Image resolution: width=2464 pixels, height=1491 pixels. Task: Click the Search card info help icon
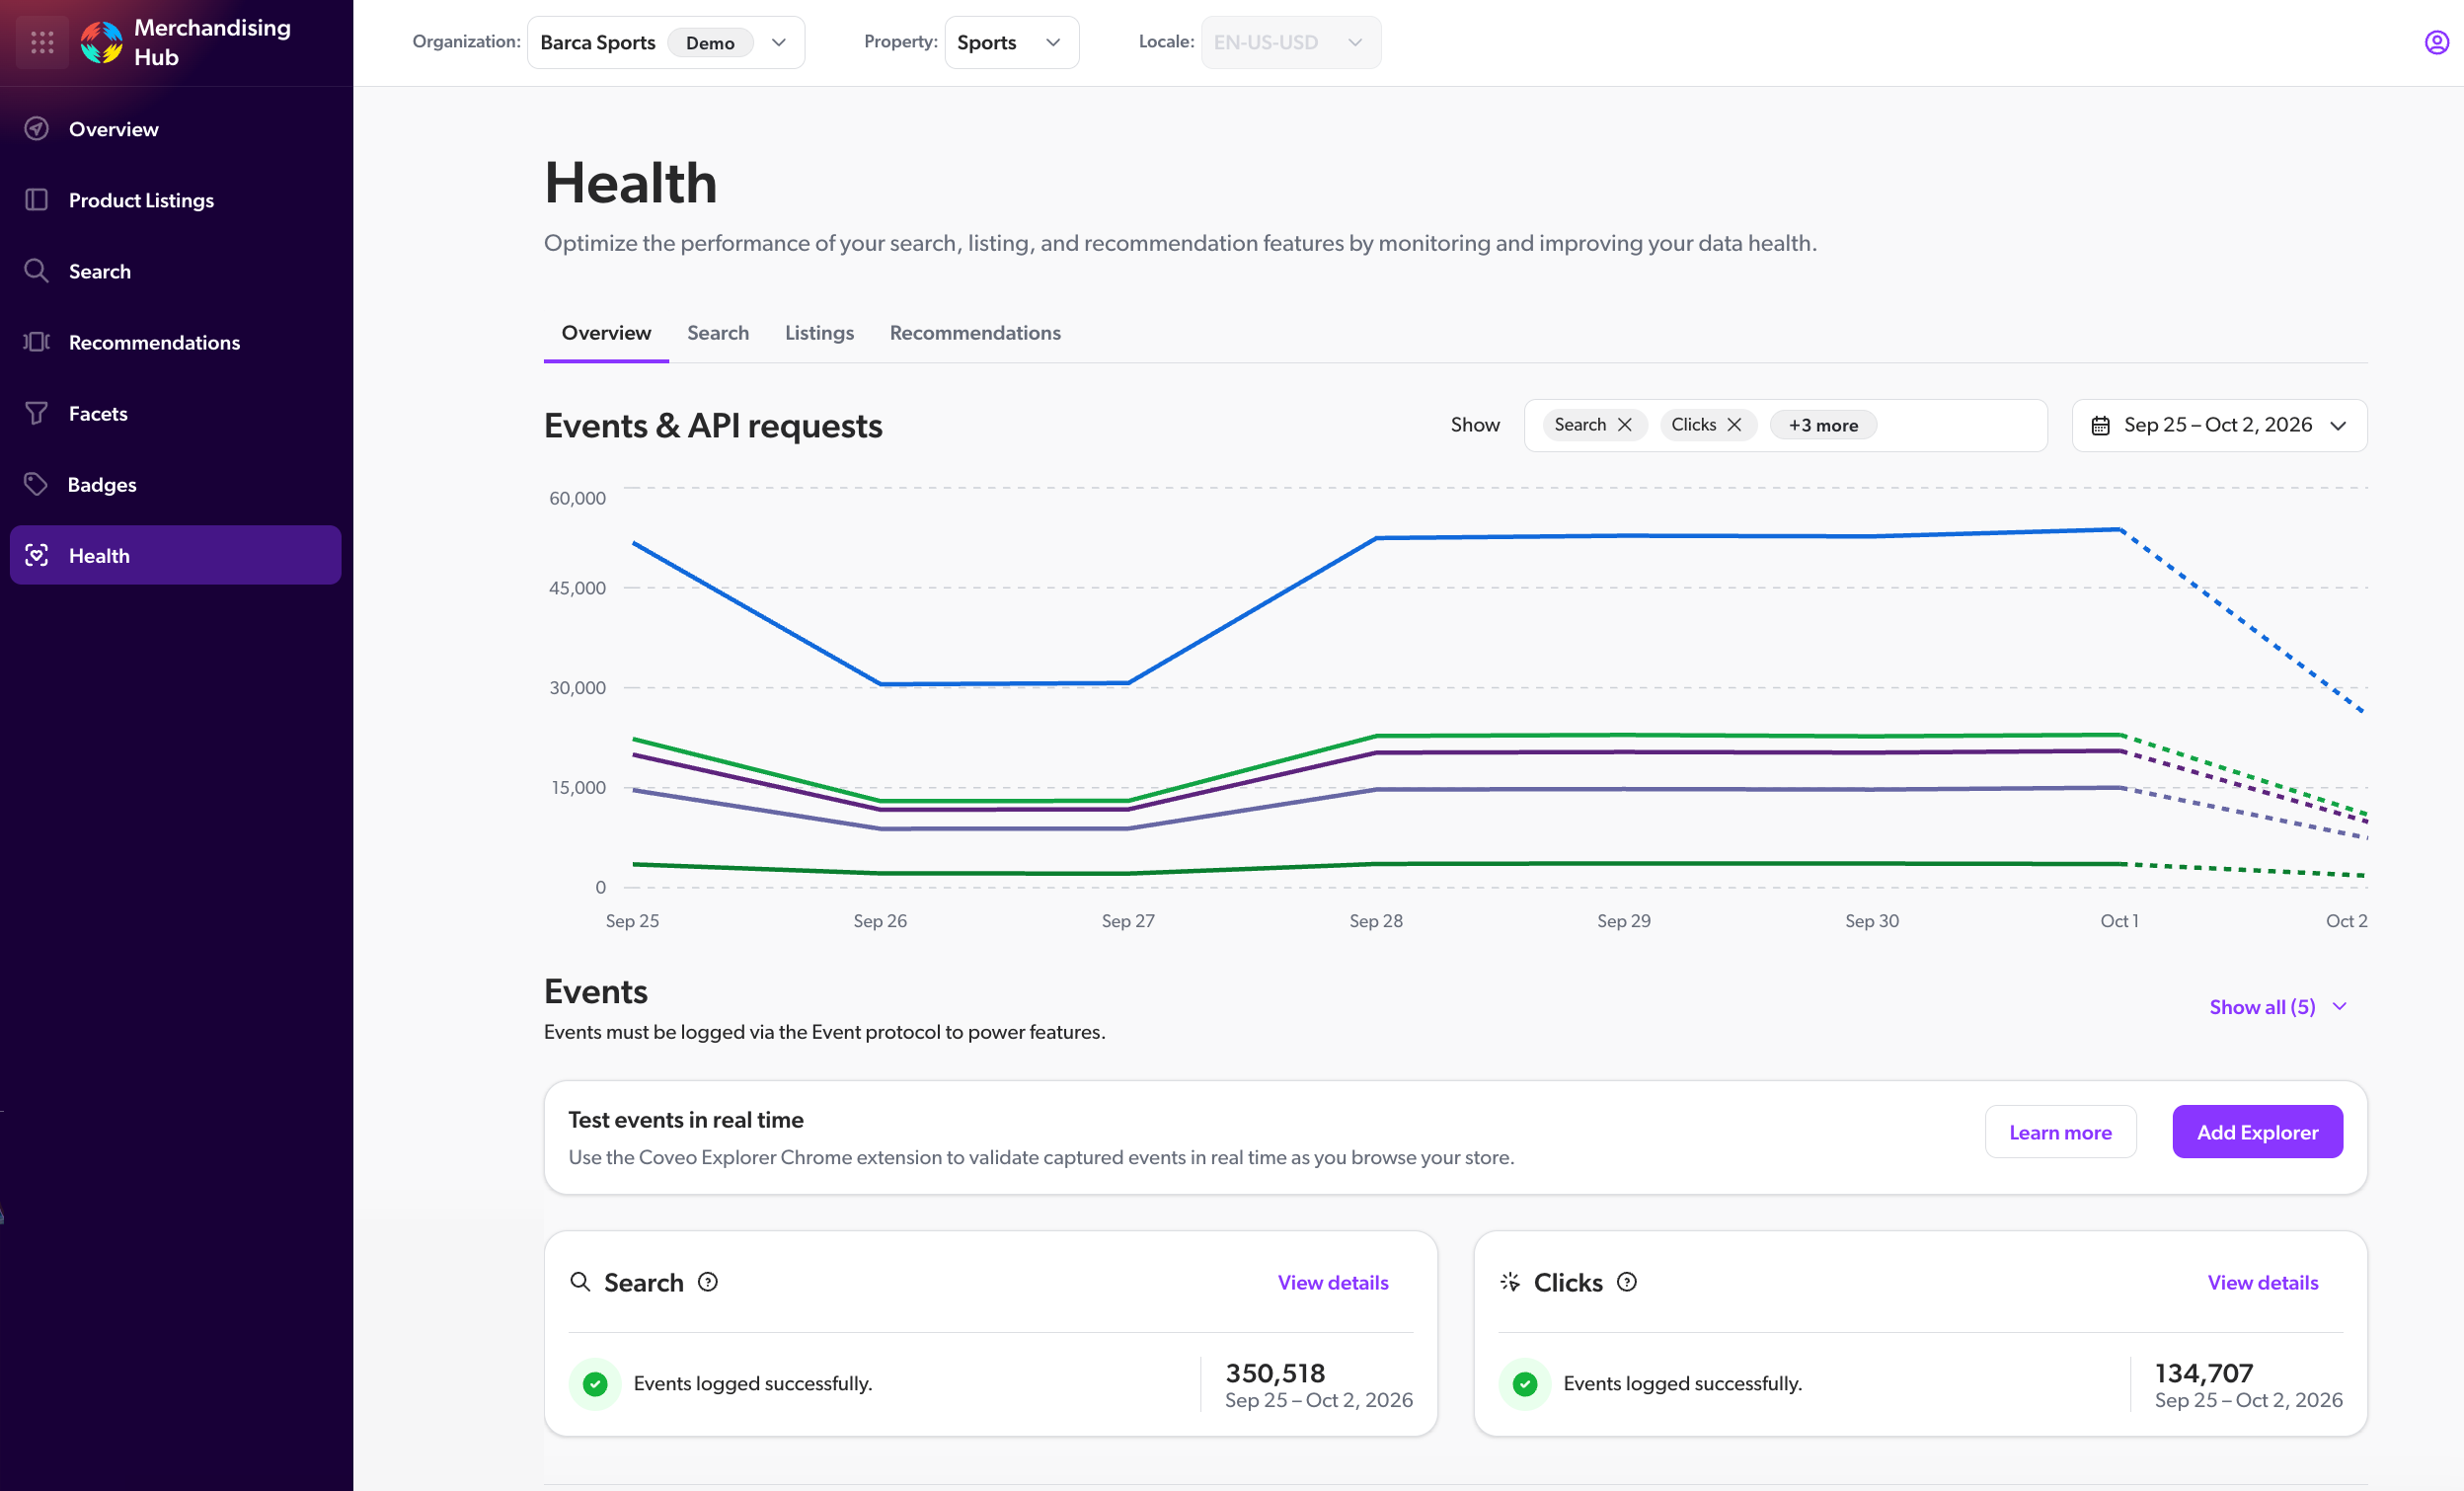point(708,1282)
